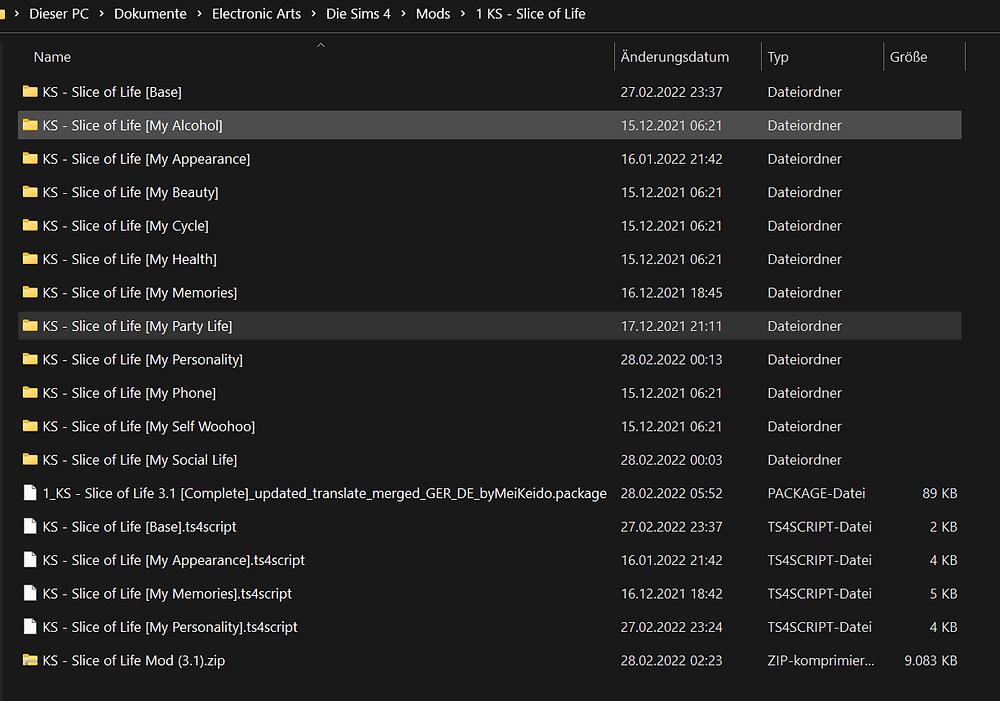Click the folder icon of [My Memories]
The image size is (1000, 701).
[x=30, y=292]
